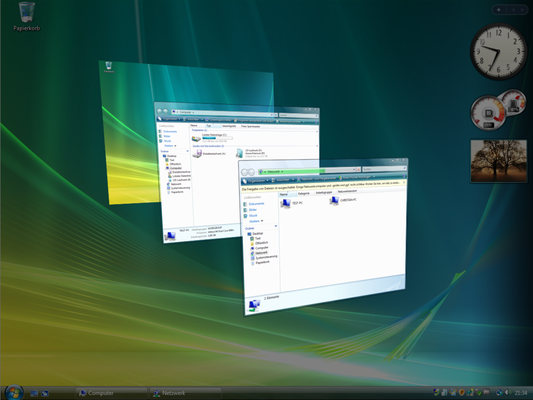Open Organisieren menu in Computer window
533x400 pixels.
pos(169,119)
